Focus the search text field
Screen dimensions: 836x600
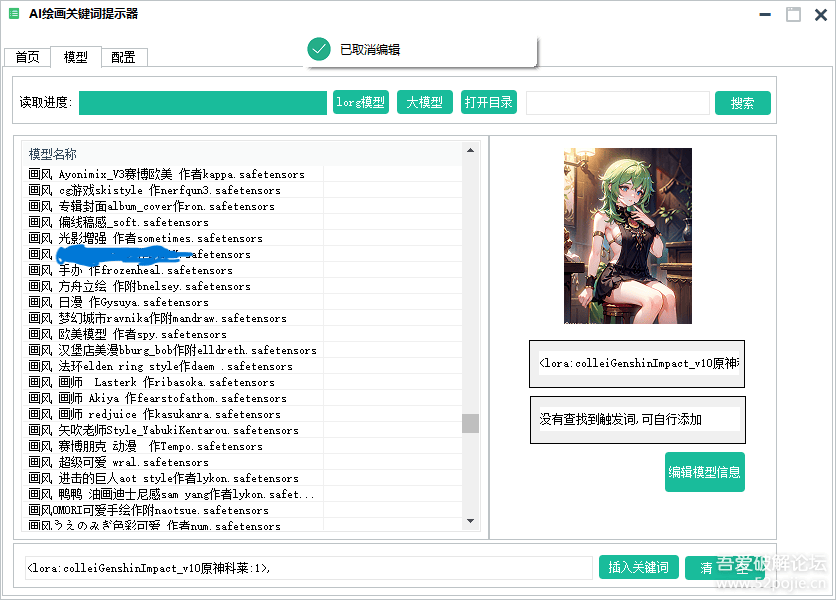coord(618,103)
